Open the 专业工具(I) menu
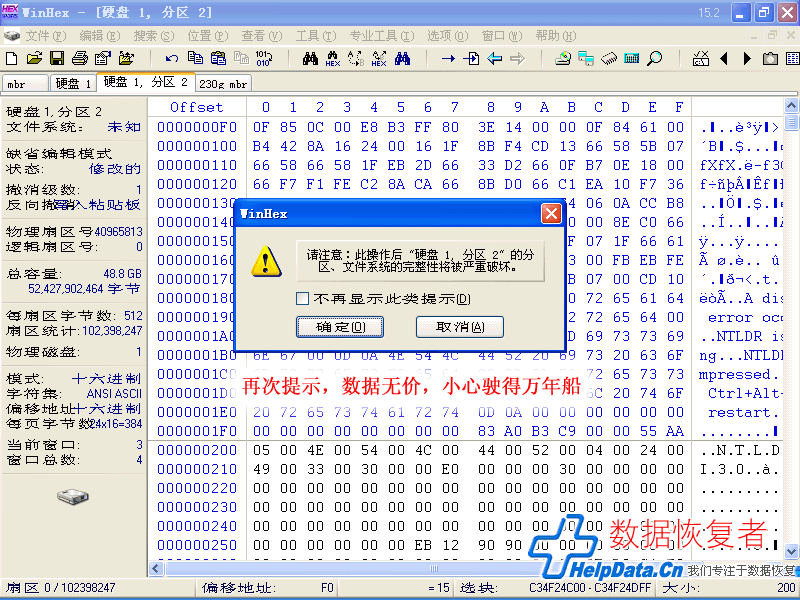Viewport: 800px width, 600px height. coord(382,36)
